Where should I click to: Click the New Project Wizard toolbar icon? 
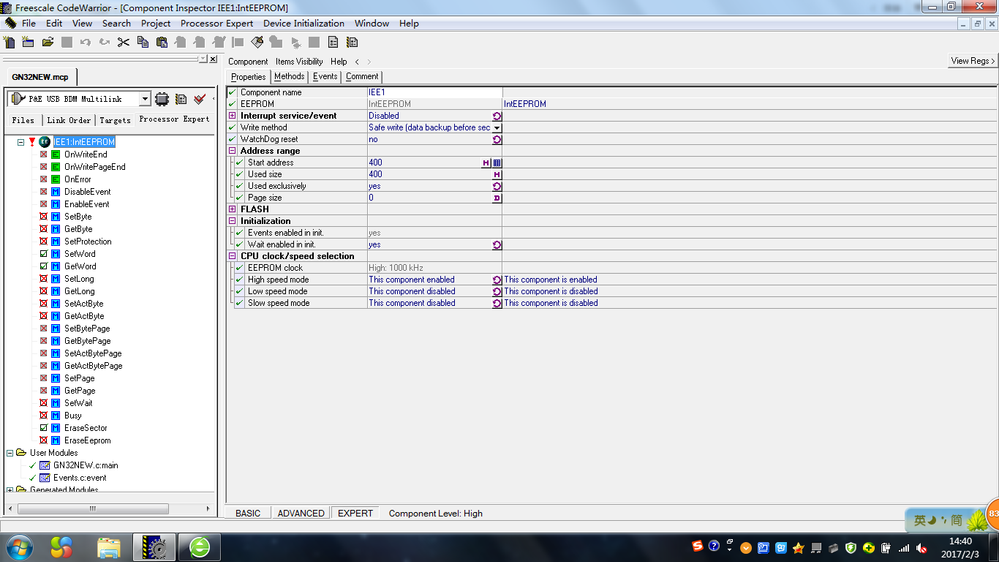click(28, 43)
